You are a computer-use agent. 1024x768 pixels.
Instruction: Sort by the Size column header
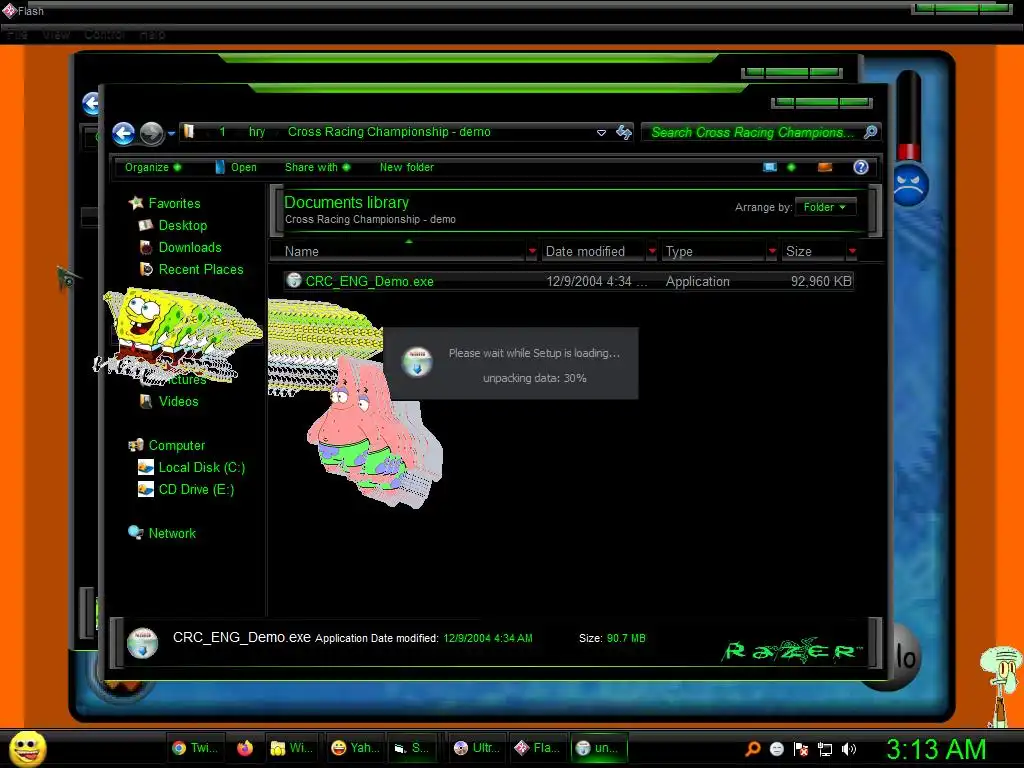(813, 251)
